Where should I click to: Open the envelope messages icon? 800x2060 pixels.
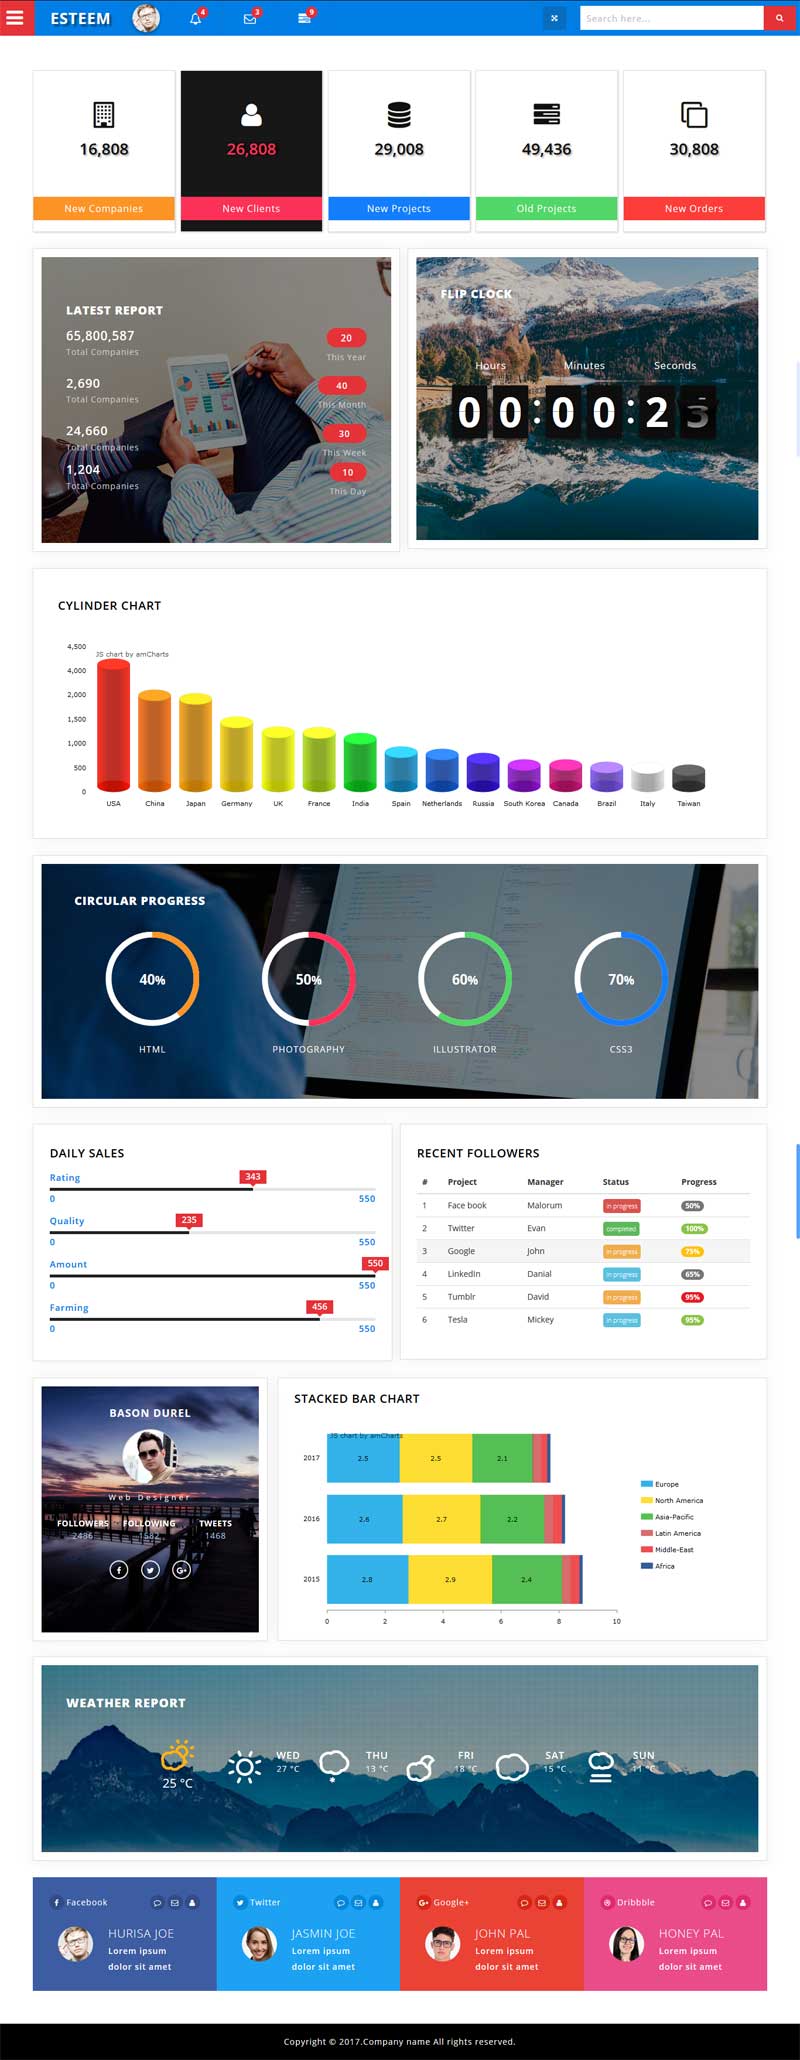[x=250, y=18]
